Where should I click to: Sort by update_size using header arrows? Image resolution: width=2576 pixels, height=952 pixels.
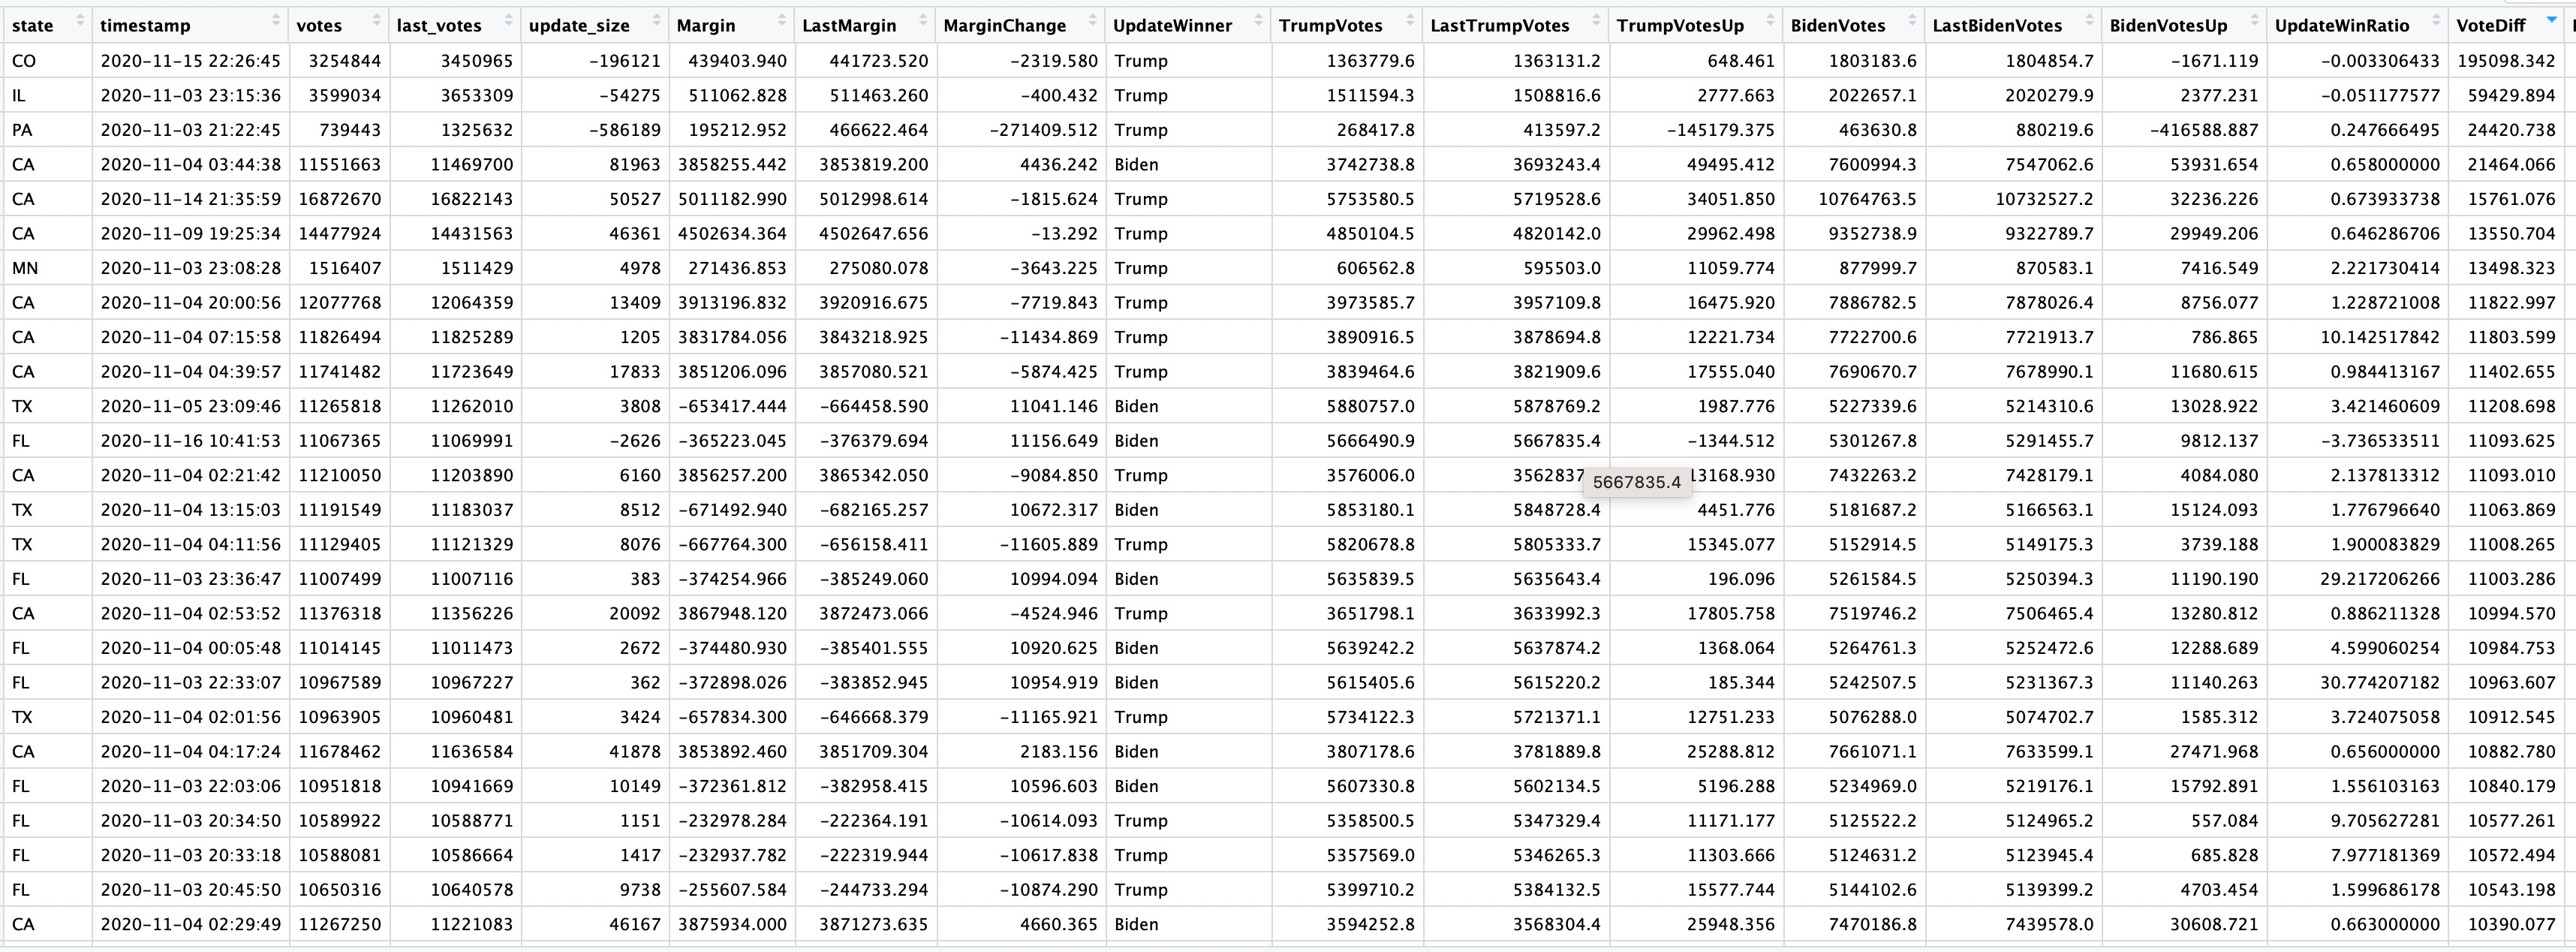pyautogui.click(x=656, y=20)
